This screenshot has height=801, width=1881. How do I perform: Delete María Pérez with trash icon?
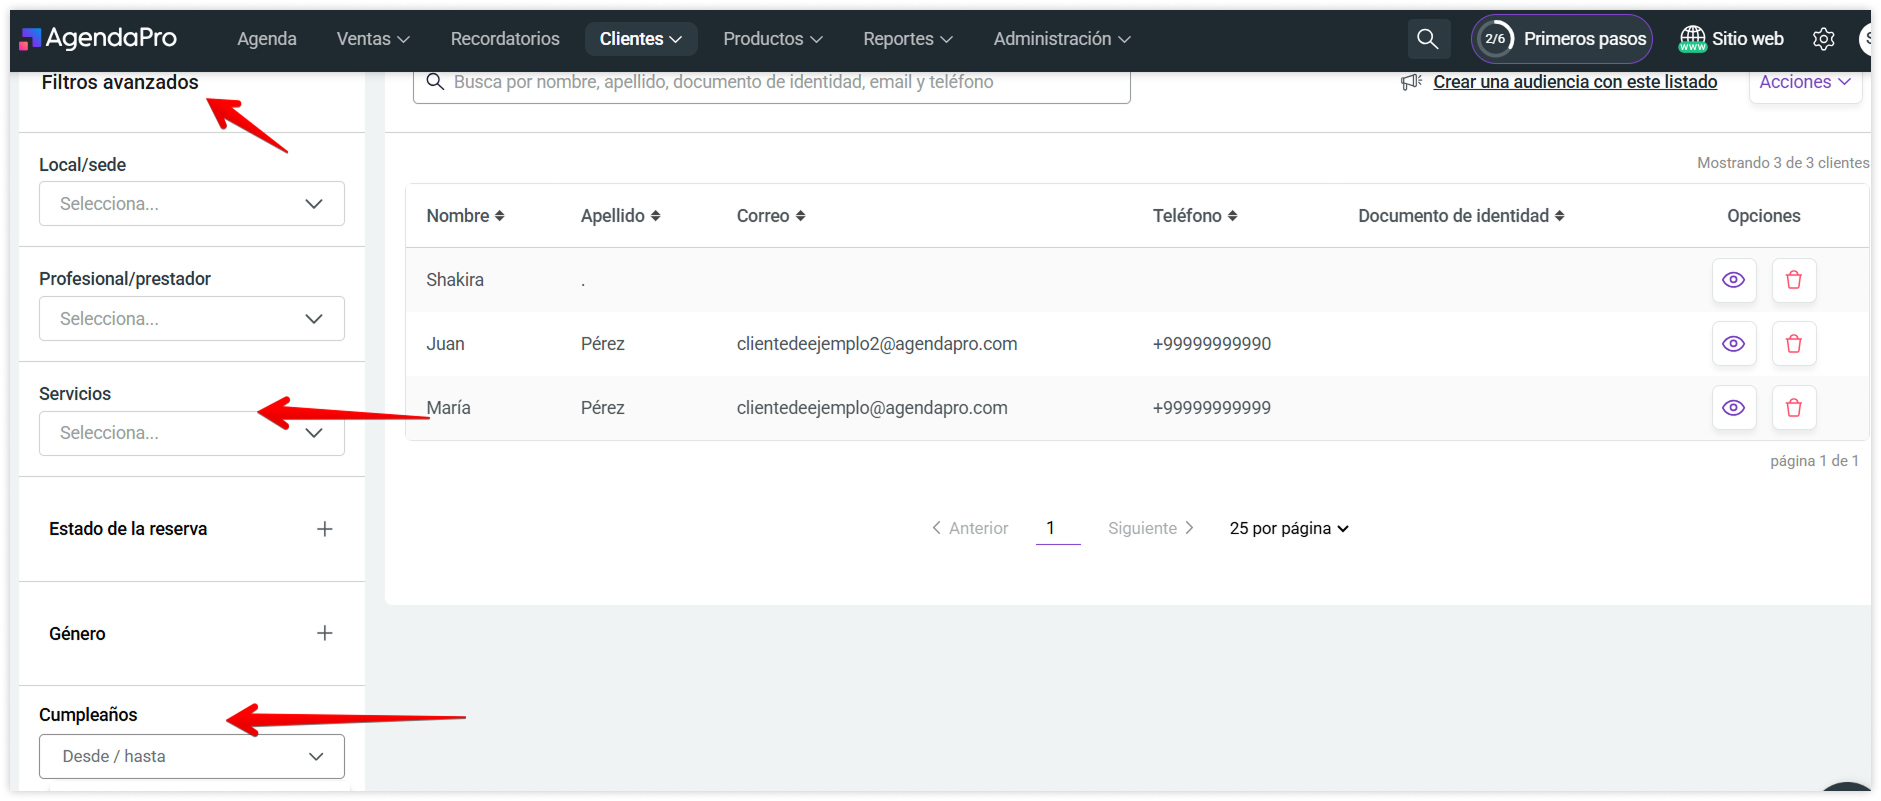tap(1794, 408)
